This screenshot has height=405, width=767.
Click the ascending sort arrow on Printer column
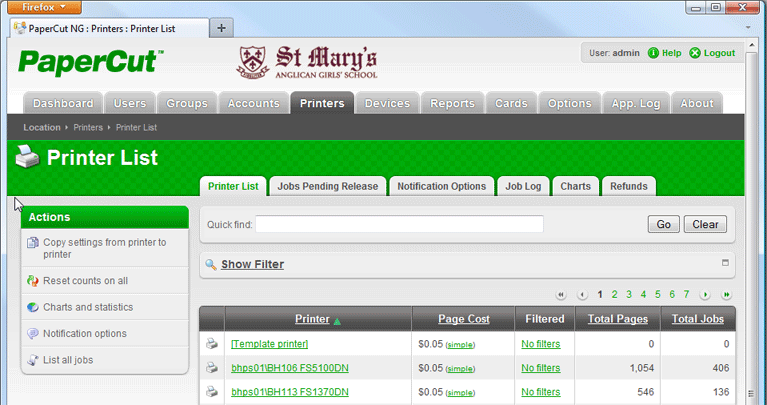point(337,321)
